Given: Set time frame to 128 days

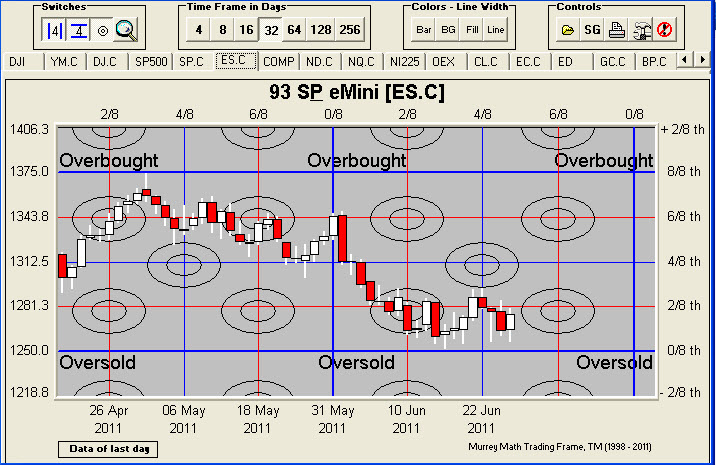Looking at the screenshot, I should (x=321, y=30).
